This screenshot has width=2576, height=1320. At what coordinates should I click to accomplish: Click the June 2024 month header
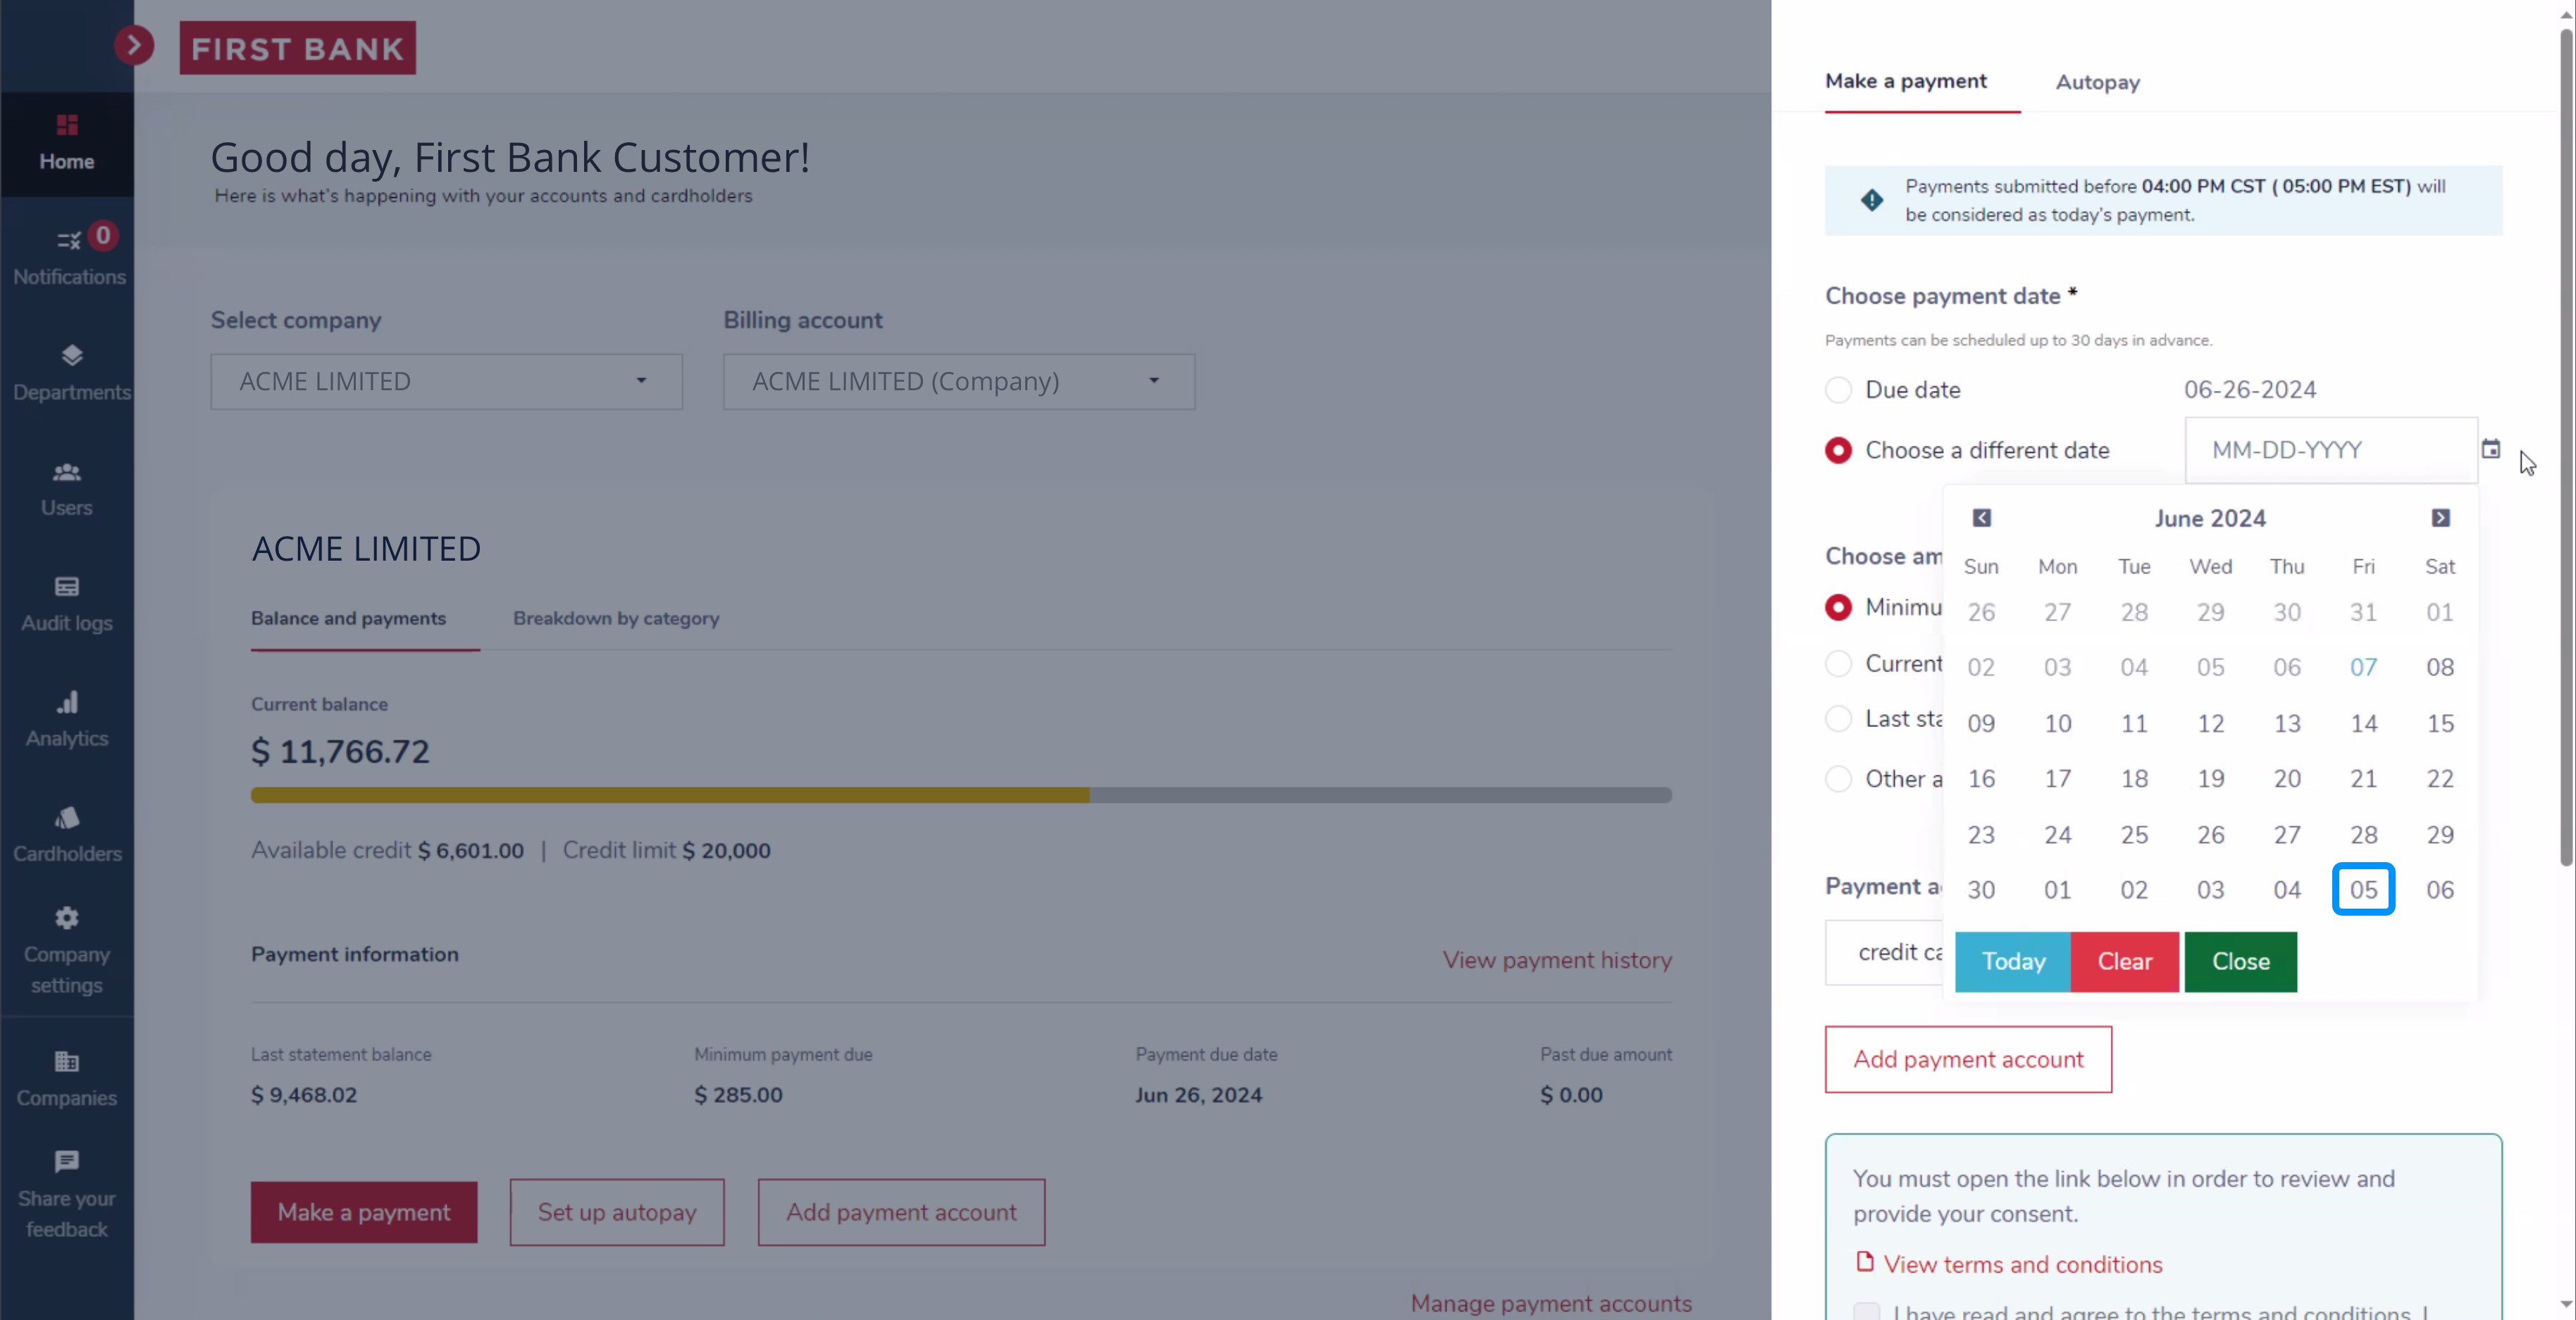pyautogui.click(x=2210, y=518)
